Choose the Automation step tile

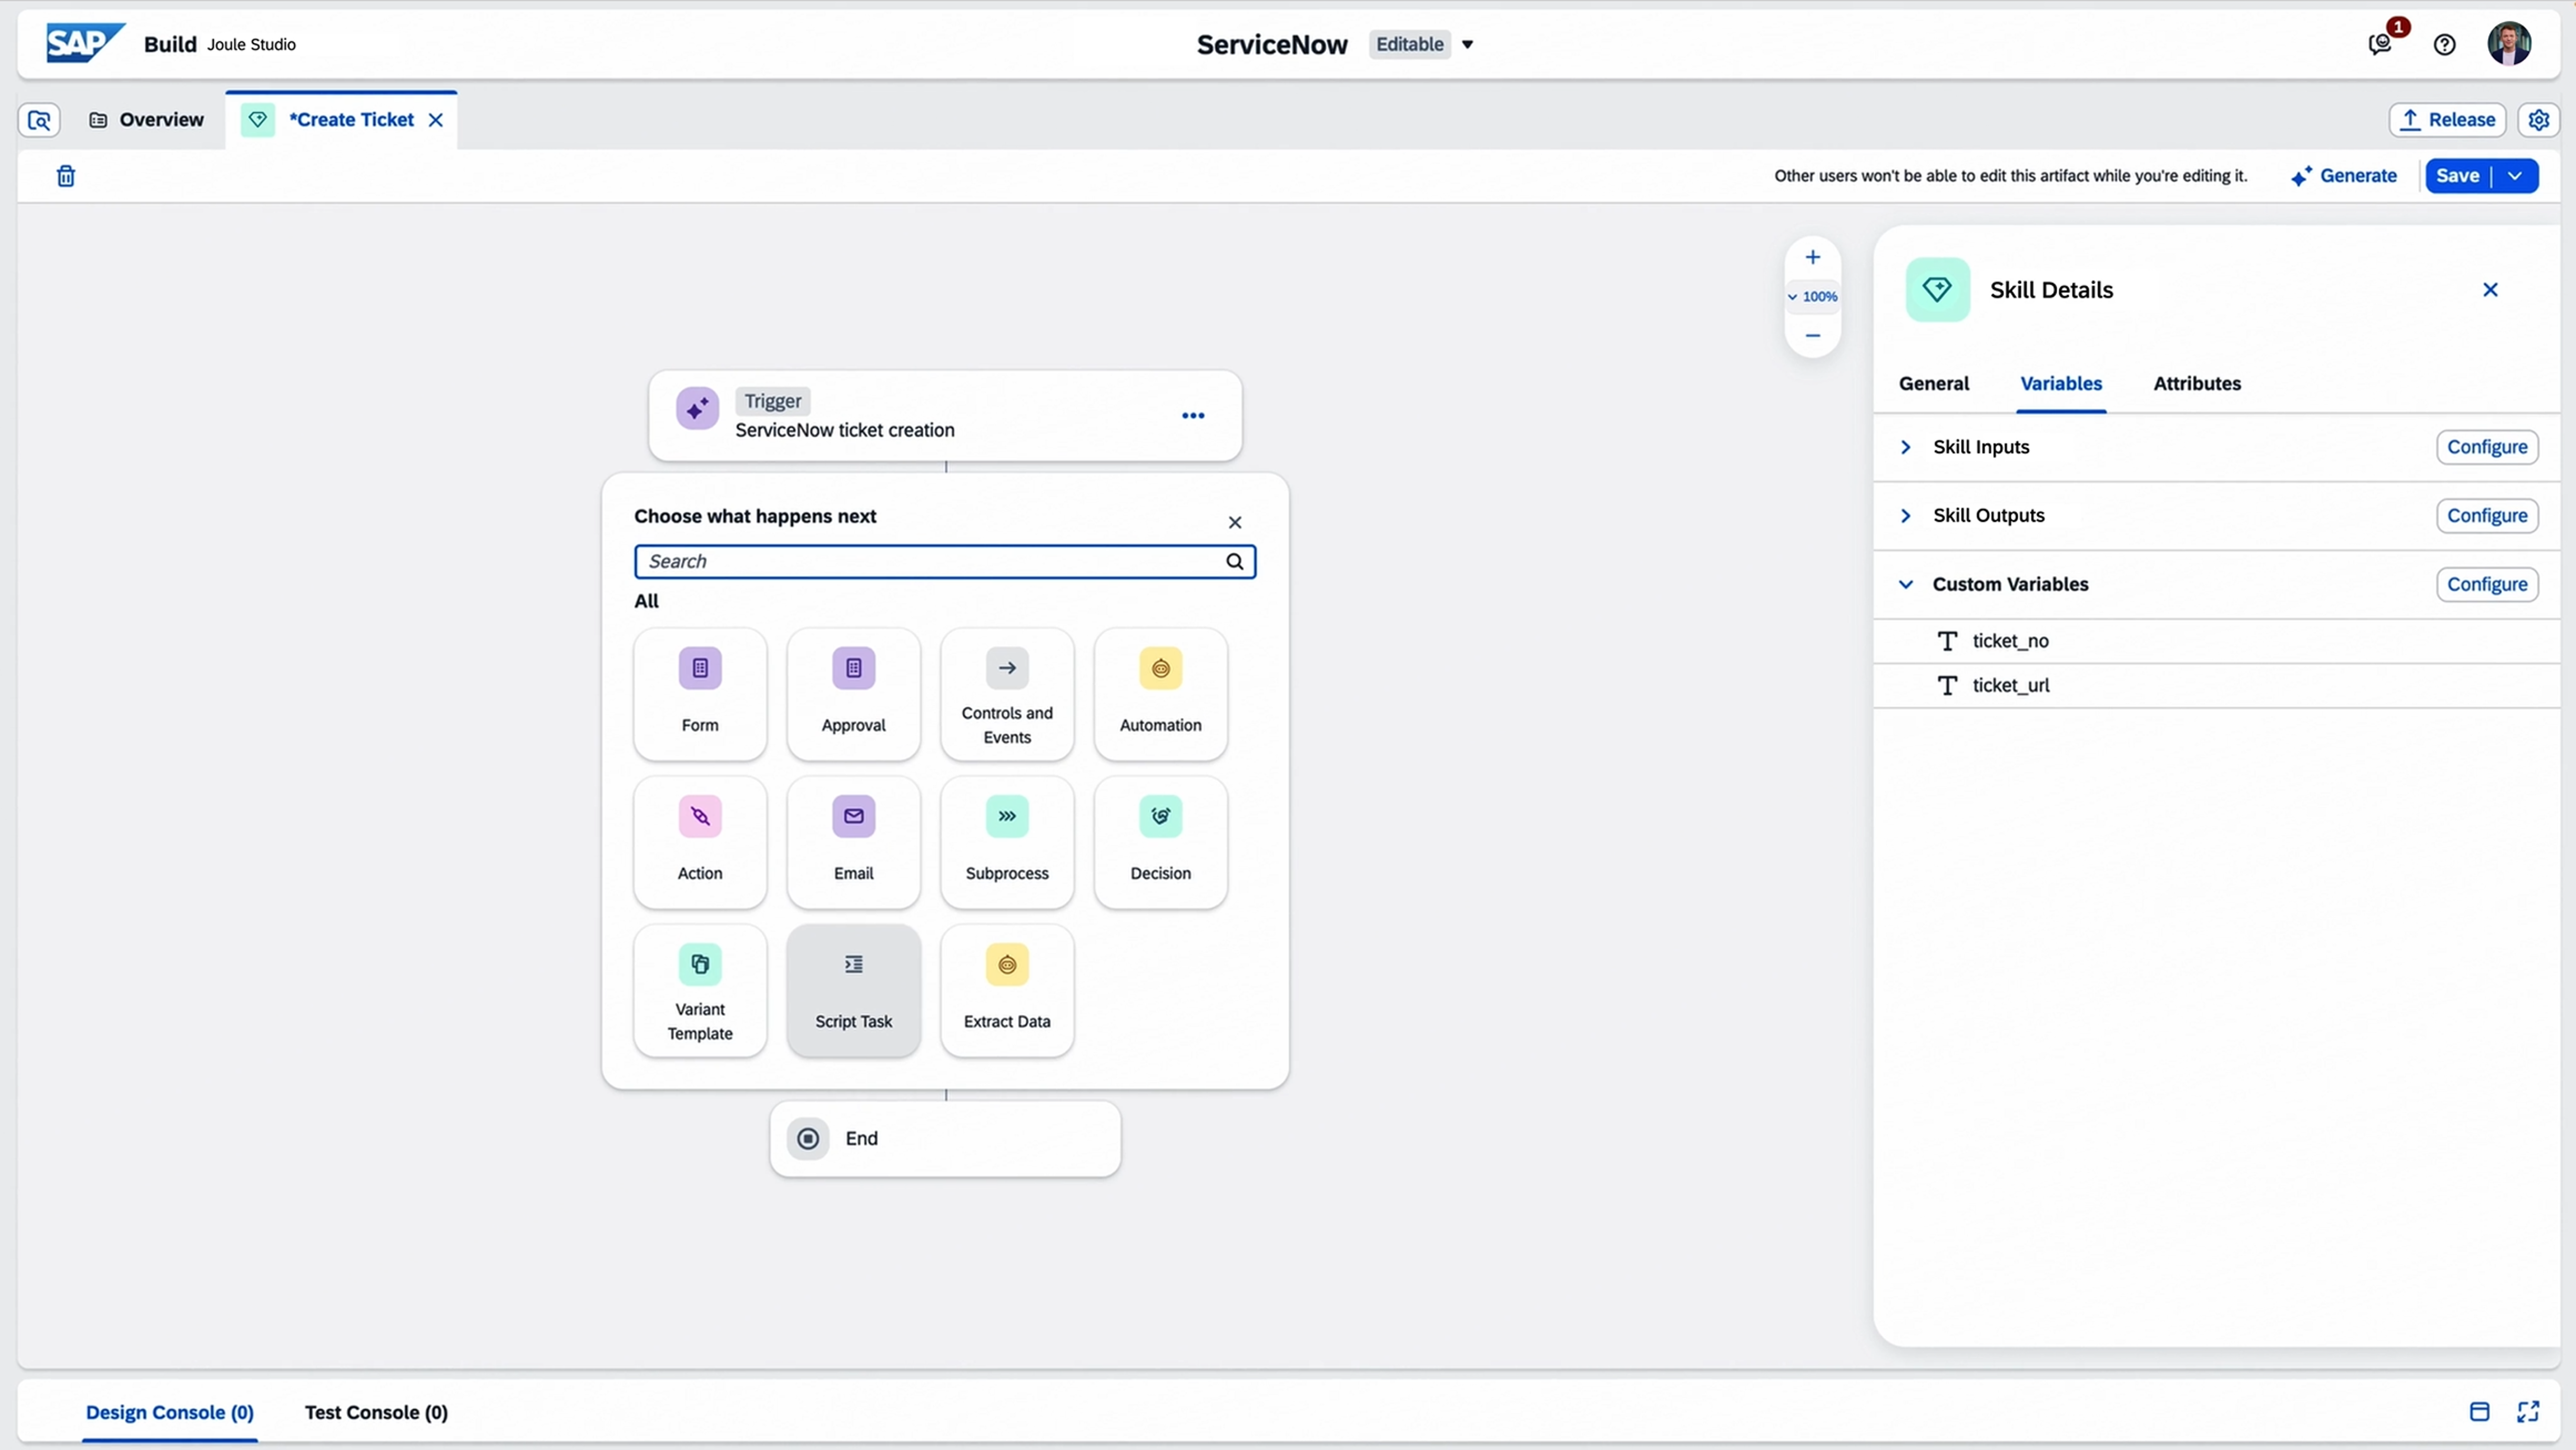click(x=1160, y=693)
